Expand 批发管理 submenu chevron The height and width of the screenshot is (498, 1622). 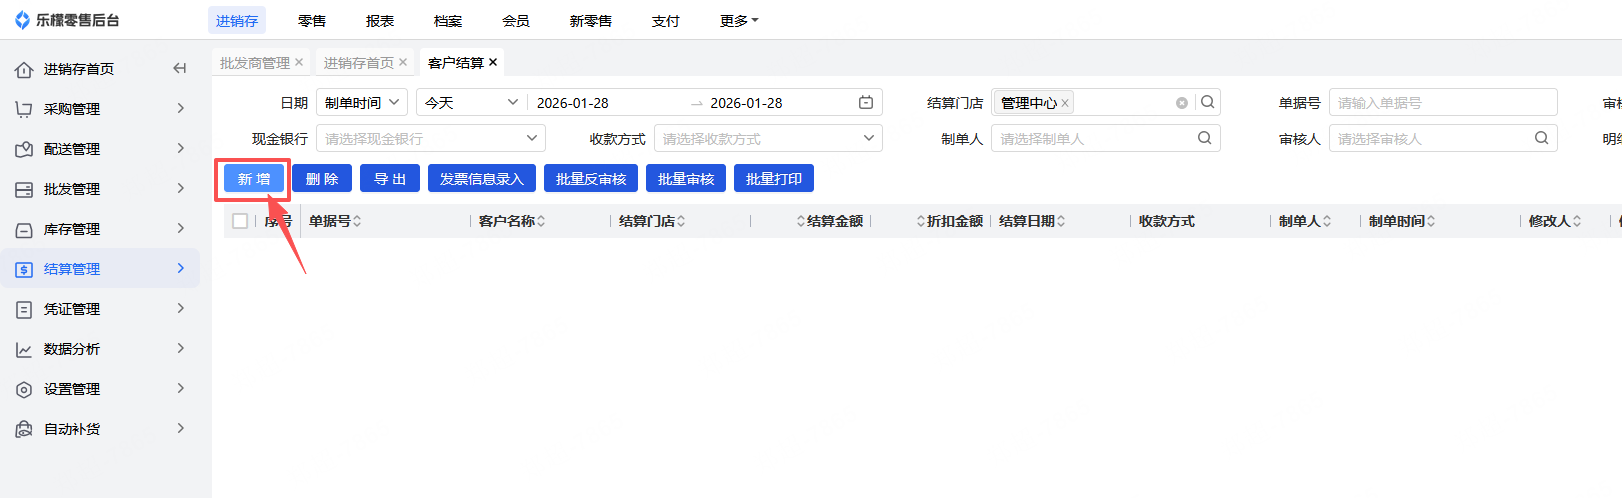pyautogui.click(x=181, y=188)
